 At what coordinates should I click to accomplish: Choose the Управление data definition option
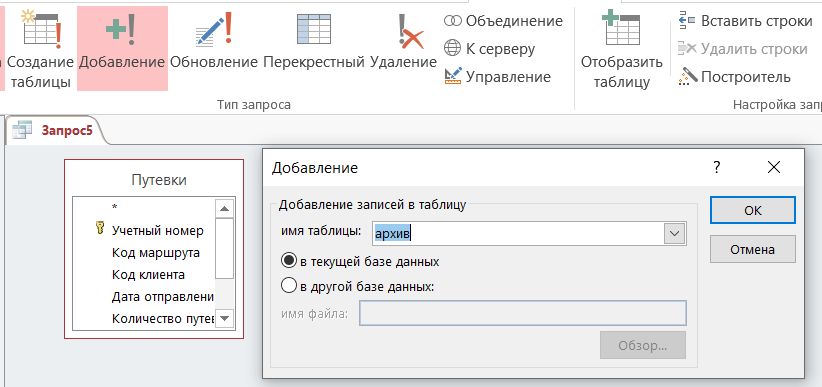(497, 77)
